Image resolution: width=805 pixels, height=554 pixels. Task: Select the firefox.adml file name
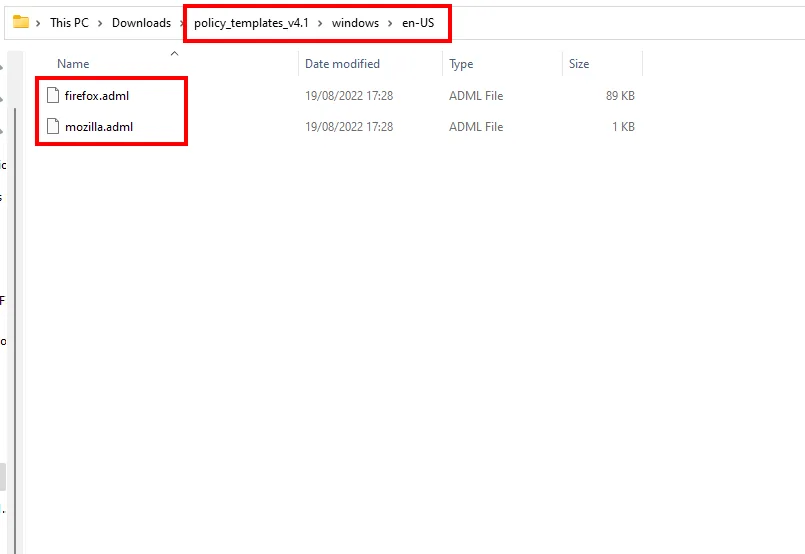click(97, 95)
